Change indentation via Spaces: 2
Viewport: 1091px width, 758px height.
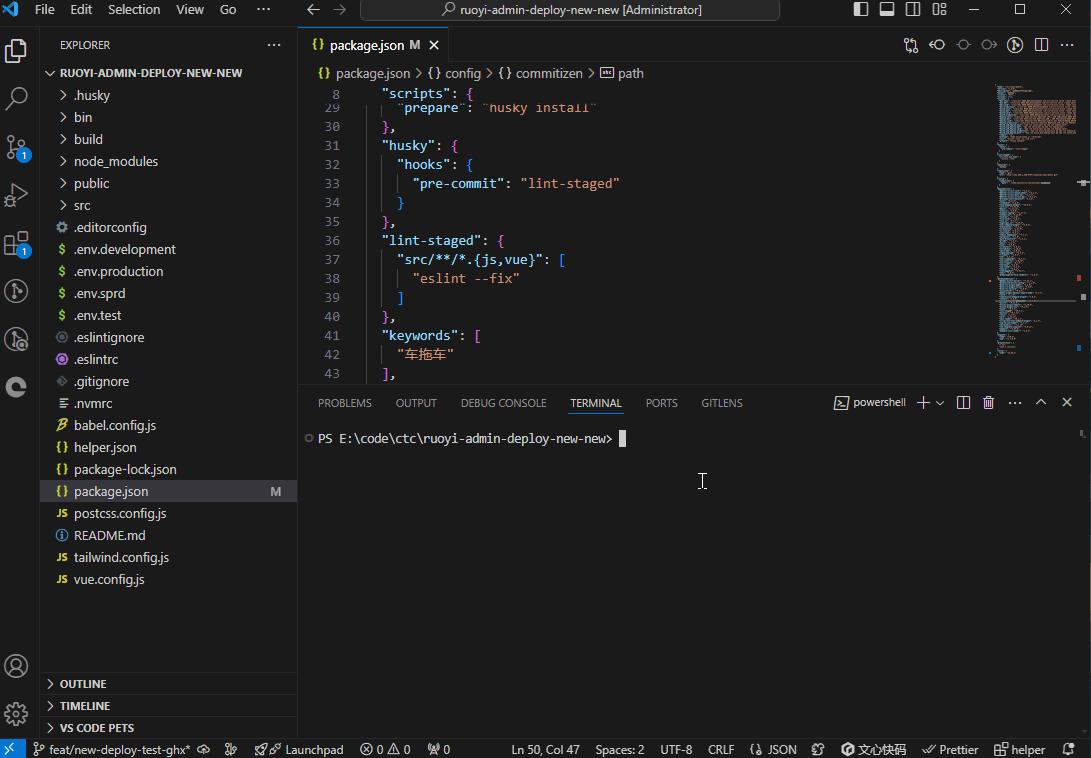tap(620, 750)
